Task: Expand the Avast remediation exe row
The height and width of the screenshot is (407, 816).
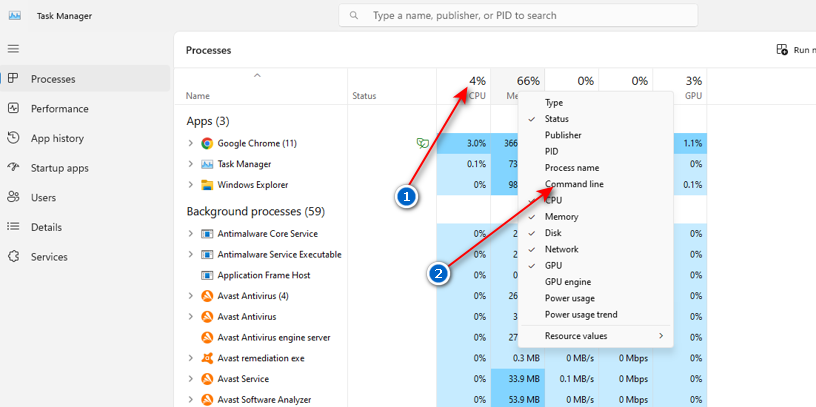Action: pyautogui.click(x=190, y=358)
